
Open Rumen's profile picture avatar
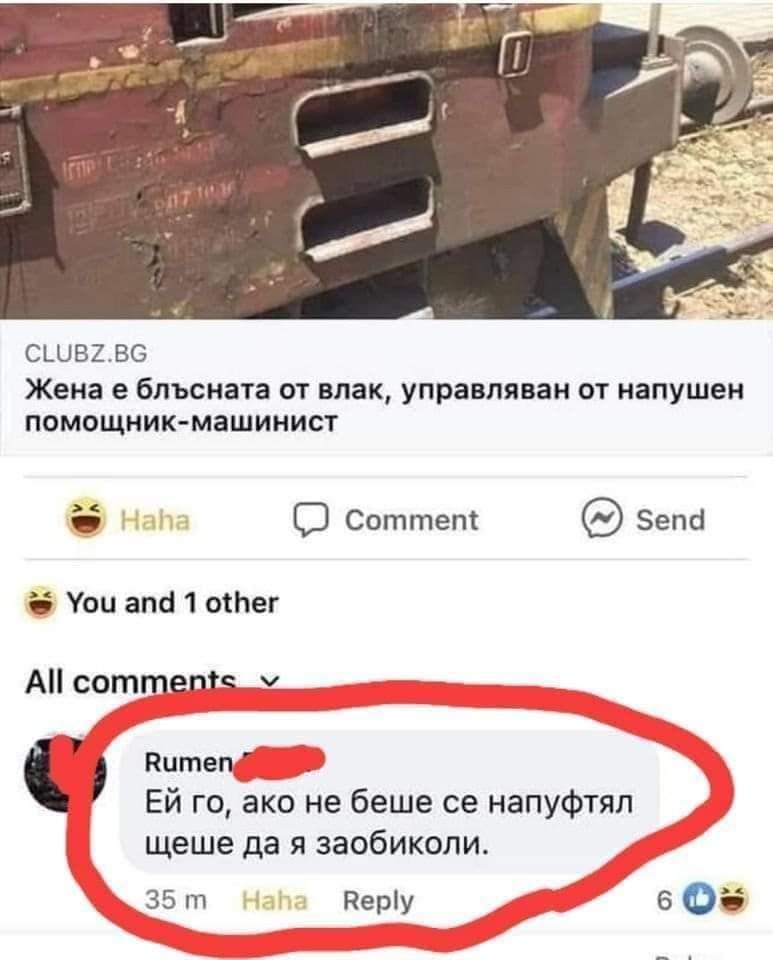[x=64, y=774]
